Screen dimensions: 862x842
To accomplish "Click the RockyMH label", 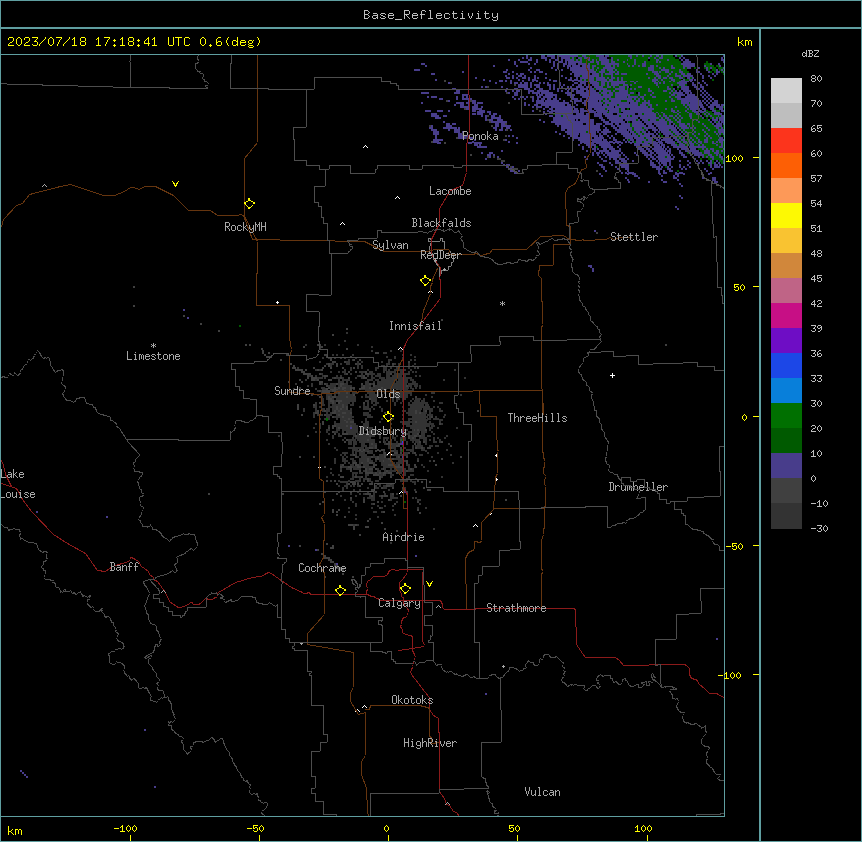I will click(x=245, y=227).
